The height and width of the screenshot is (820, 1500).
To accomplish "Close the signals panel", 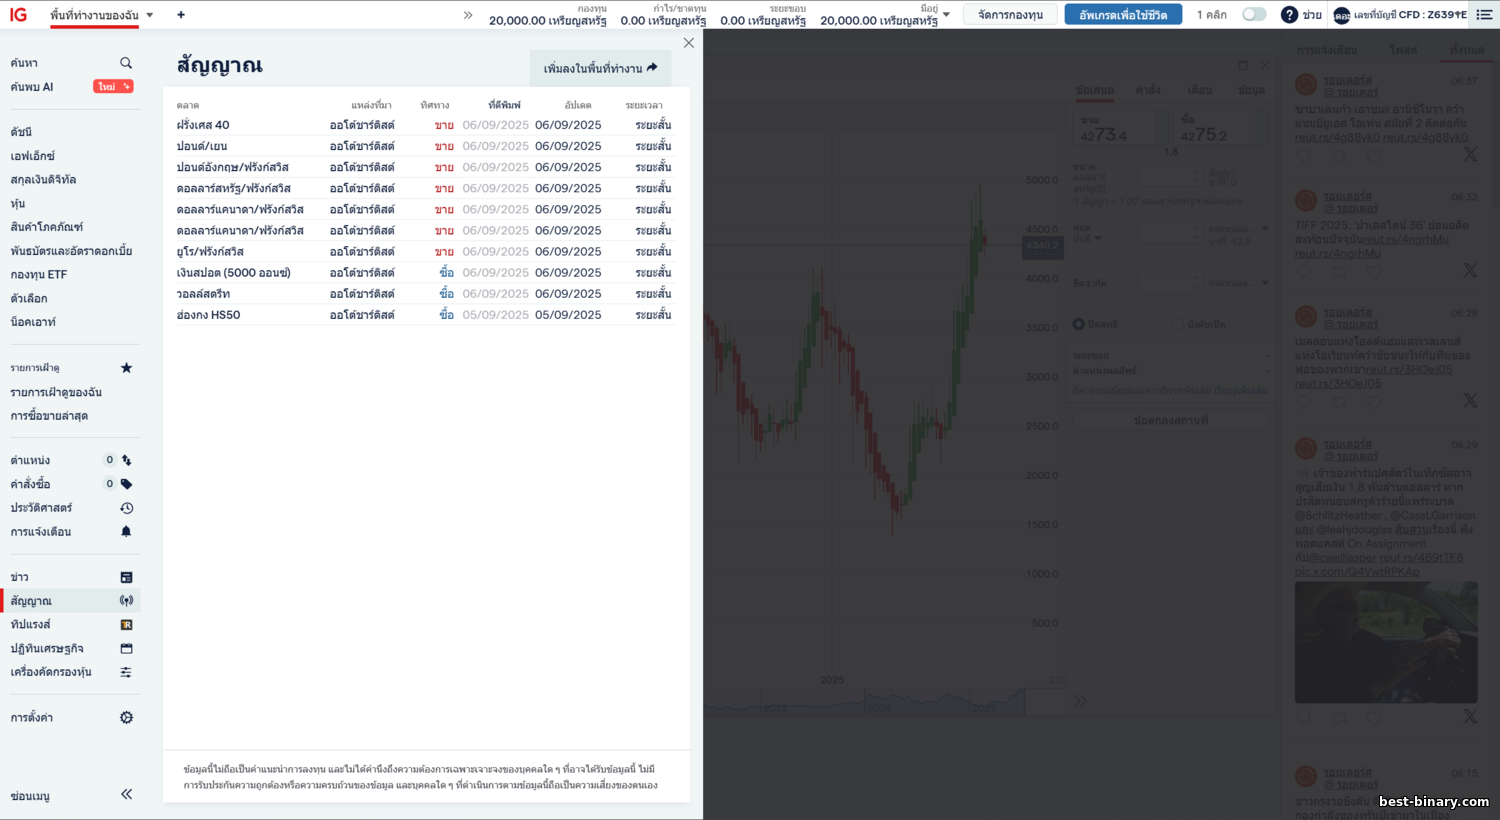I will pos(688,43).
